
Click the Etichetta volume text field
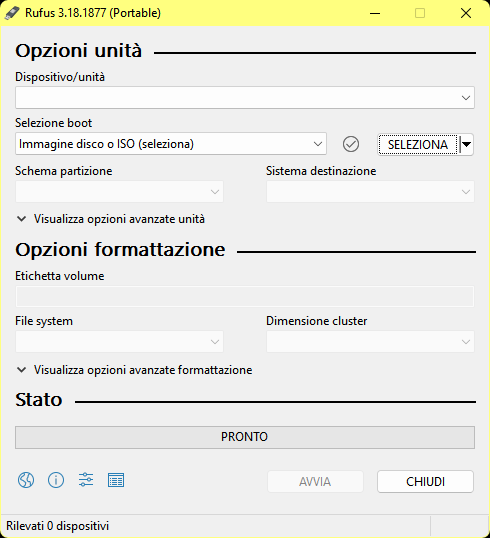(x=245, y=296)
